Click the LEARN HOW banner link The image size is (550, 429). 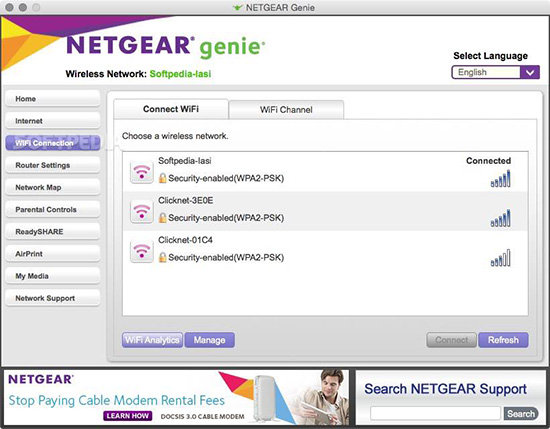click(x=128, y=416)
